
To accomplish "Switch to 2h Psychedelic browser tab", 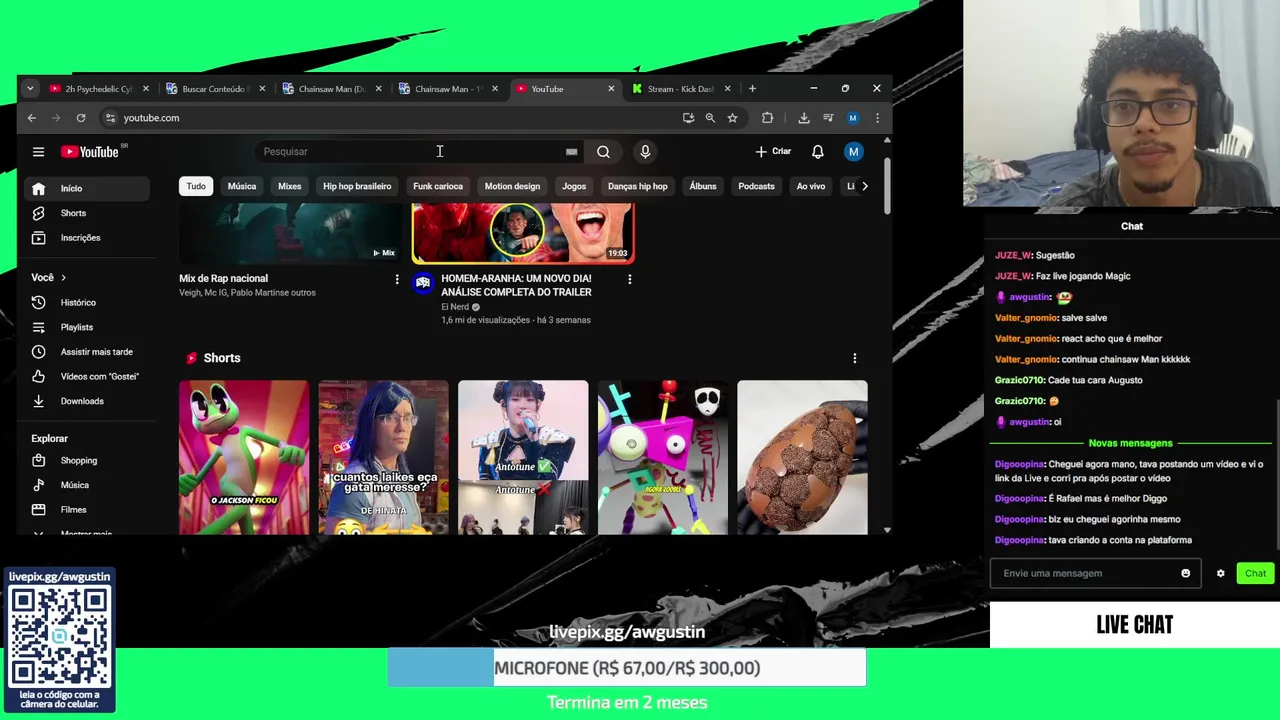I will coord(96,89).
